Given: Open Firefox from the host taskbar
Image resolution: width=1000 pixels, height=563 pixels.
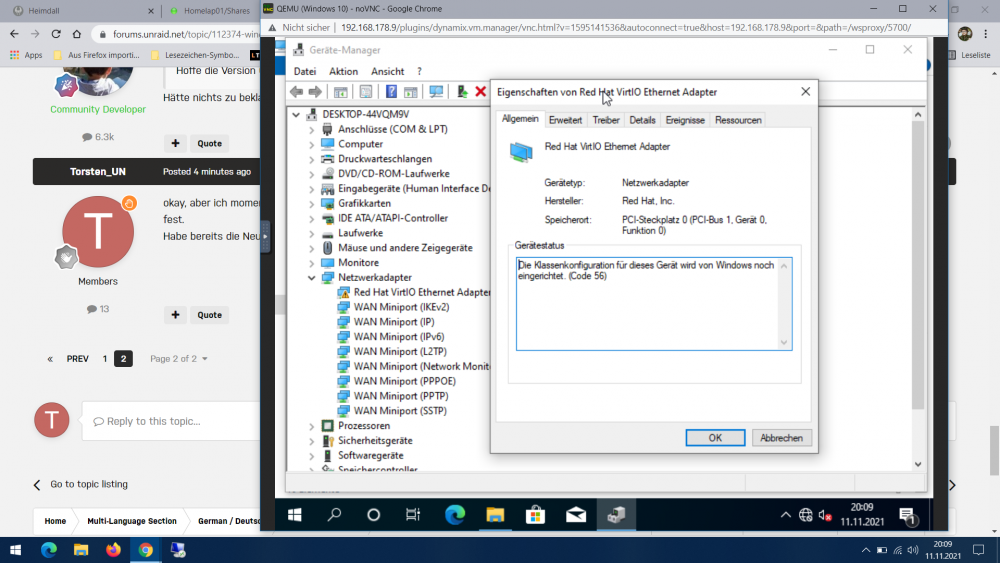Looking at the screenshot, I should tap(114, 550).
